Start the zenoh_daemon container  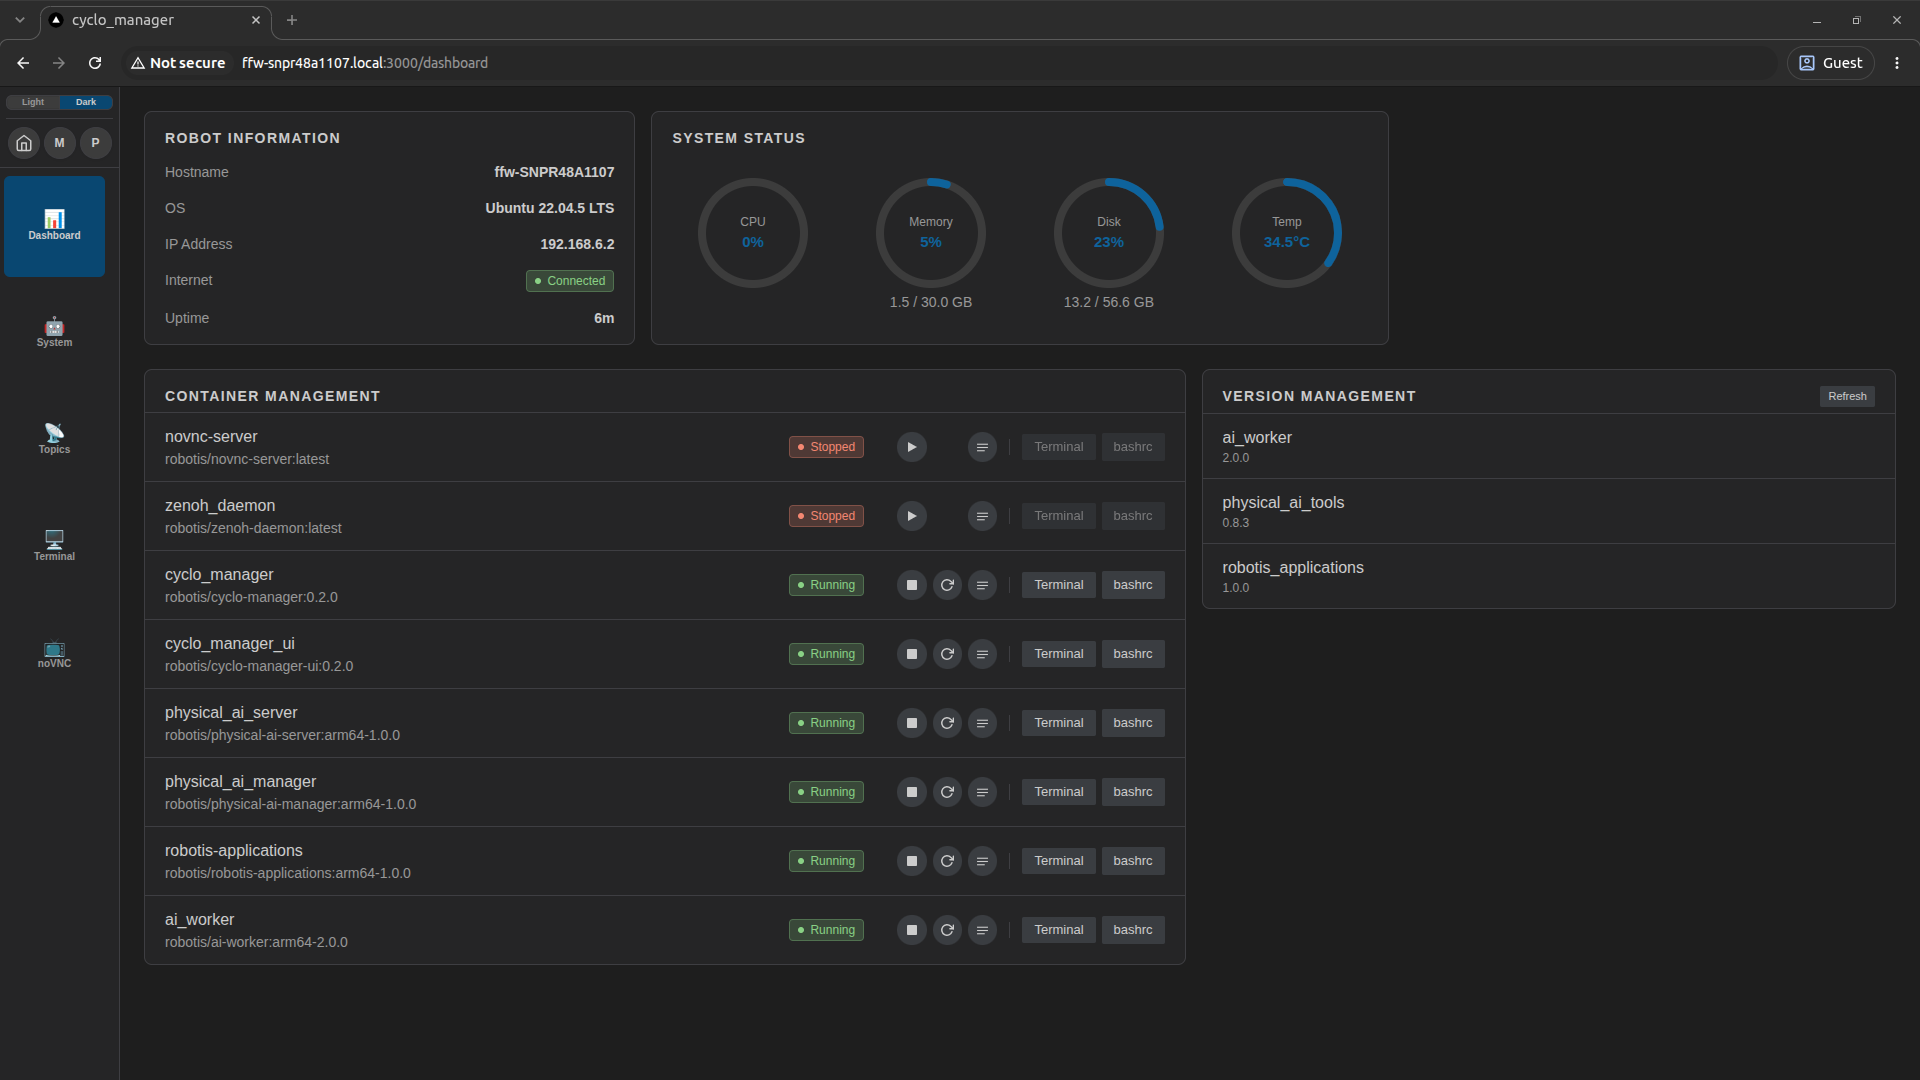coord(911,516)
